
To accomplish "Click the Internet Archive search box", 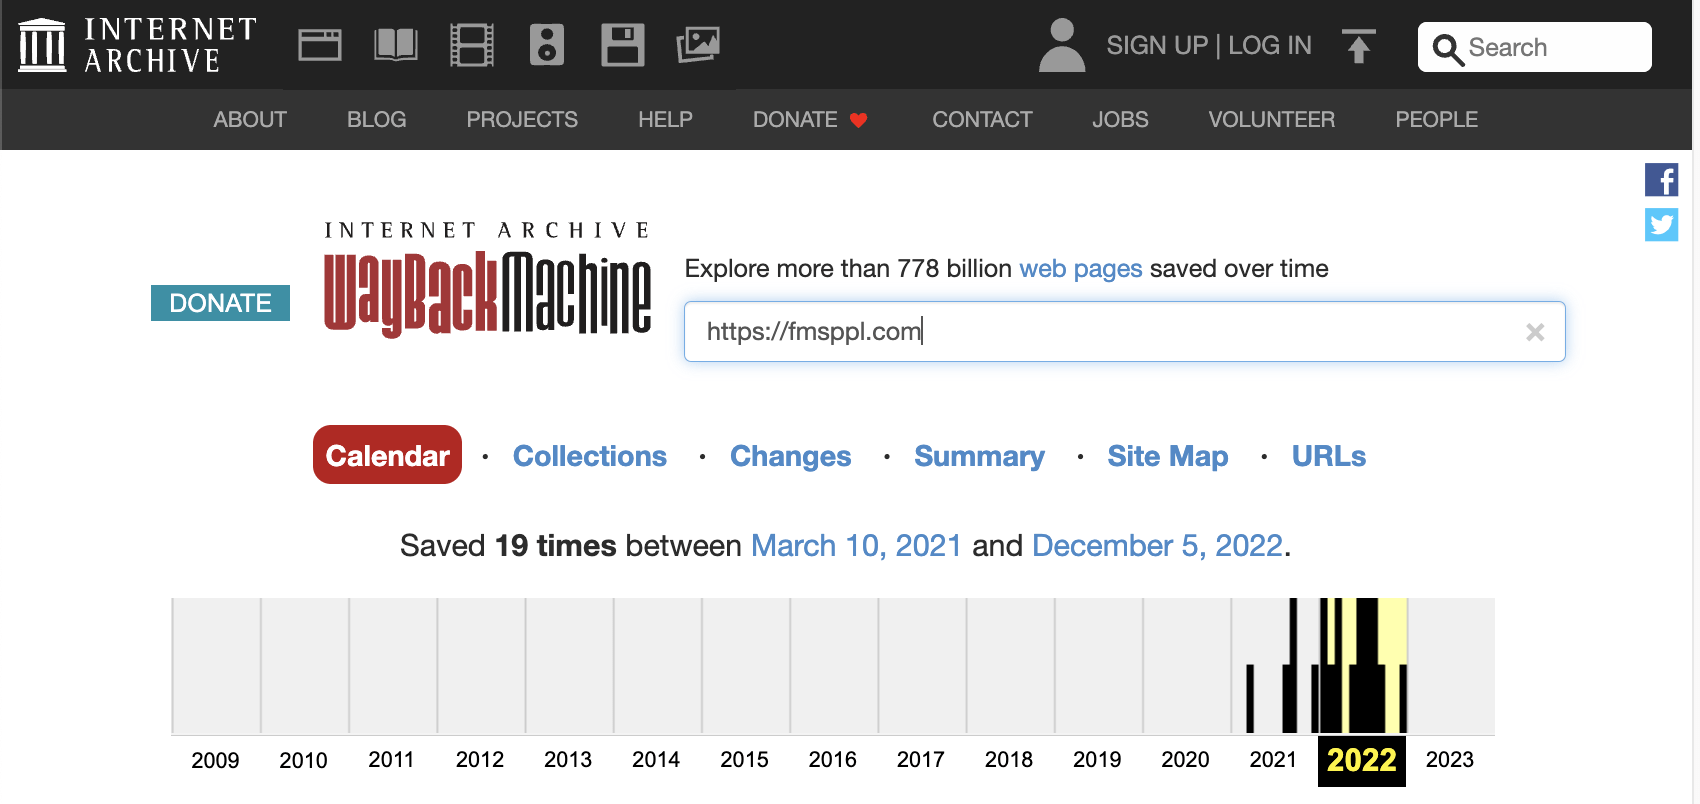I will (1550, 47).
